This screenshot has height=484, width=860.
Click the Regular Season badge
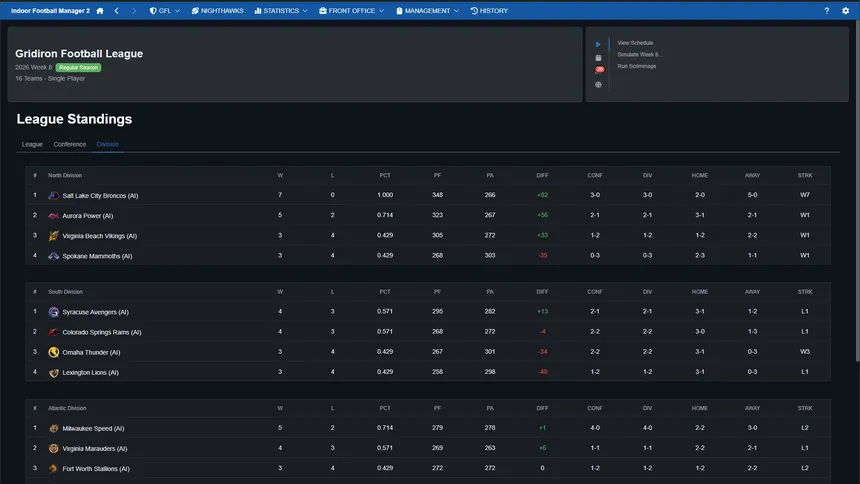(x=78, y=67)
